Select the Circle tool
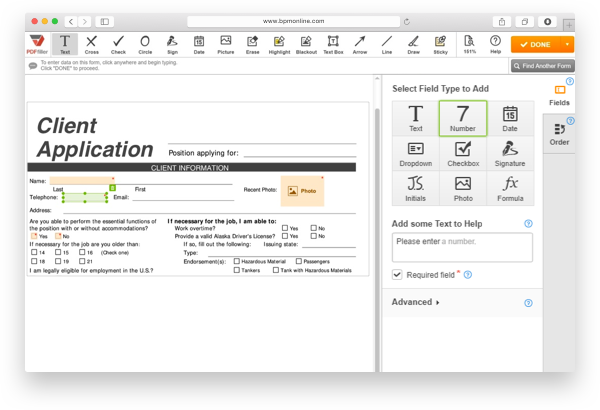600x410 pixels. point(145,44)
